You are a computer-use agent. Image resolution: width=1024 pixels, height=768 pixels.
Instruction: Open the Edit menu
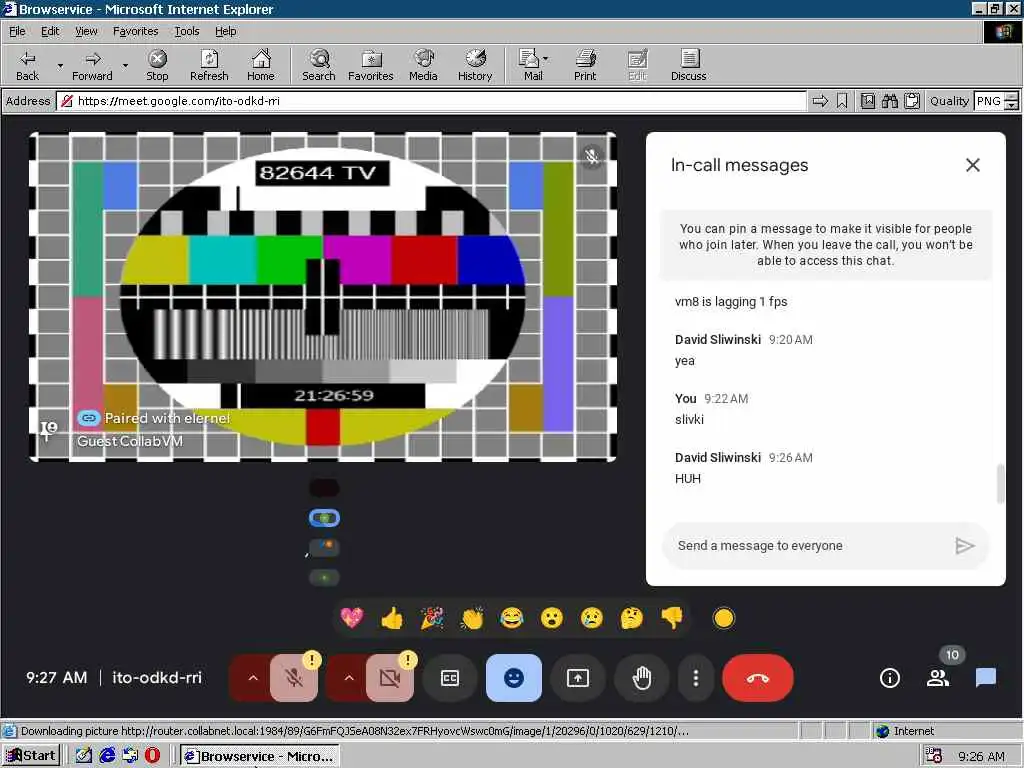(x=50, y=31)
